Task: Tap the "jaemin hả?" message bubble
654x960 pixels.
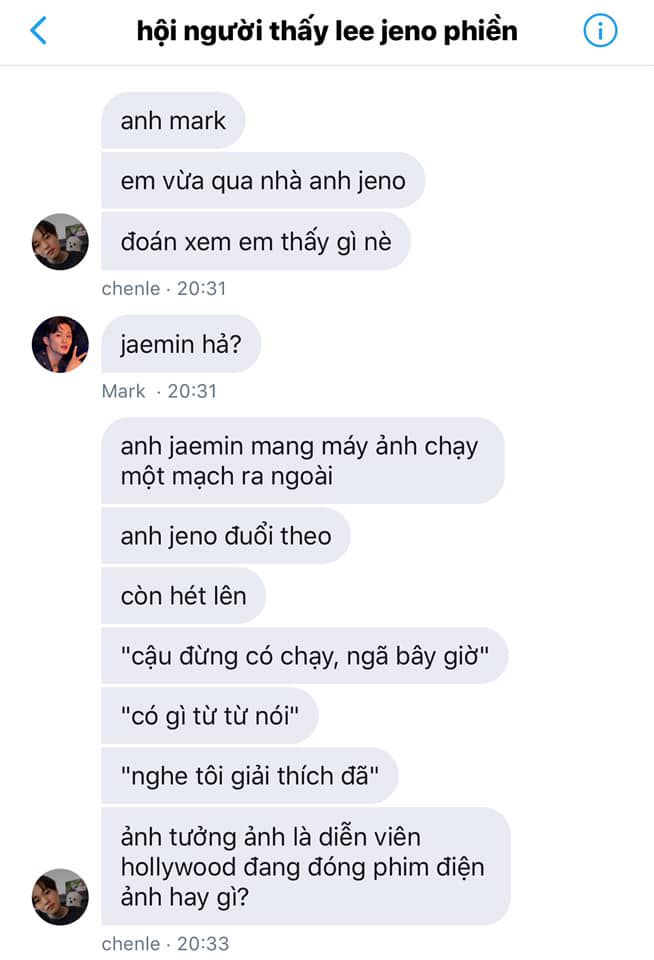Action: click(x=181, y=344)
